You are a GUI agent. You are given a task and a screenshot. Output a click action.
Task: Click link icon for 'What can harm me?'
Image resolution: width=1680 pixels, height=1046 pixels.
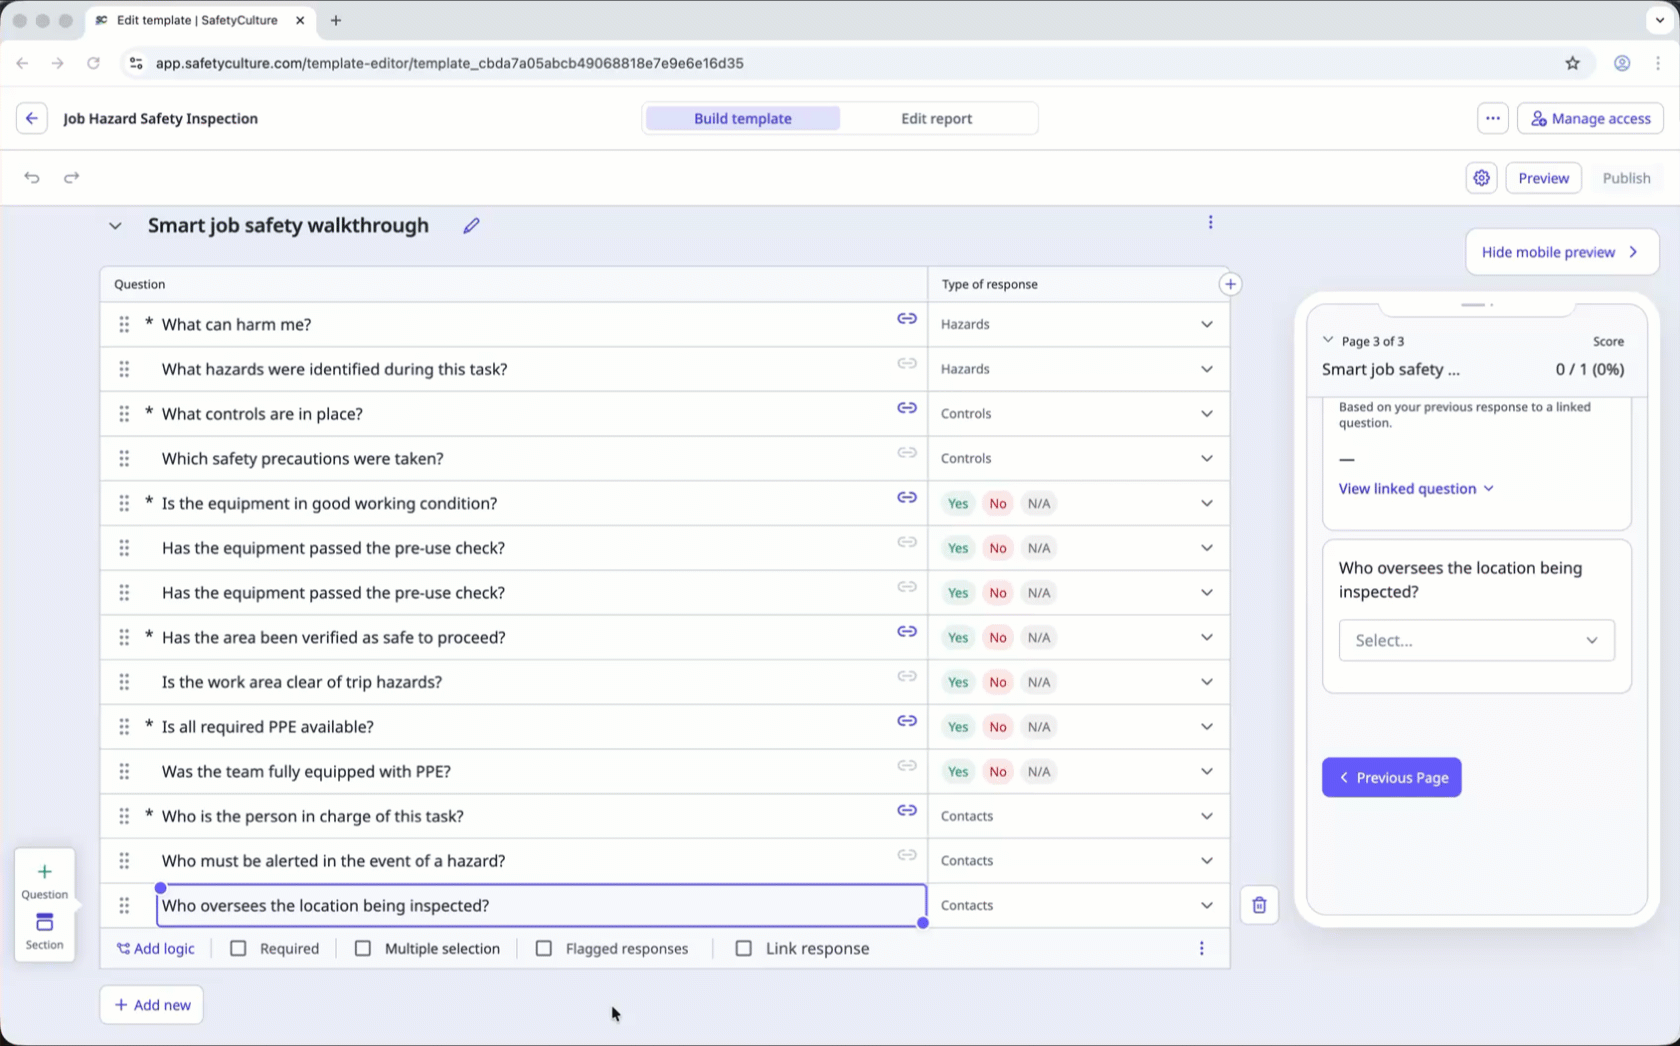[x=907, y=319]
